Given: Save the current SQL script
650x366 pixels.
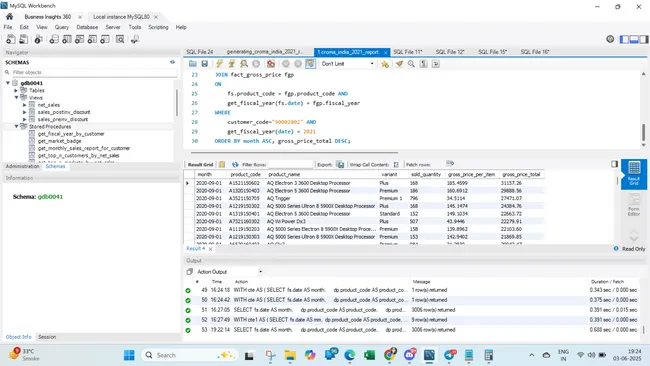Looking at the screenshot, I should (x=204, y=64).
